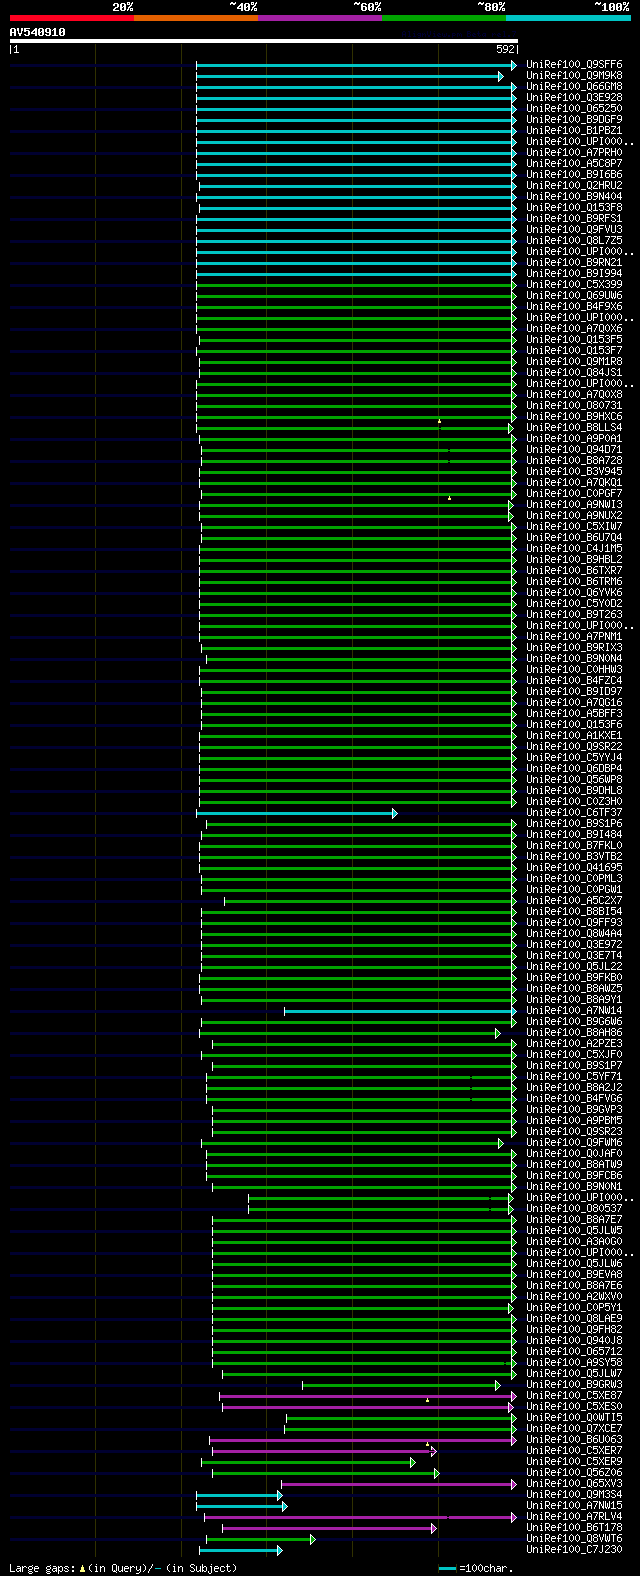Viewport: 640px width, 1576px height.
Task: Select label UniRef100_Q56WP8
Action: 573,780
